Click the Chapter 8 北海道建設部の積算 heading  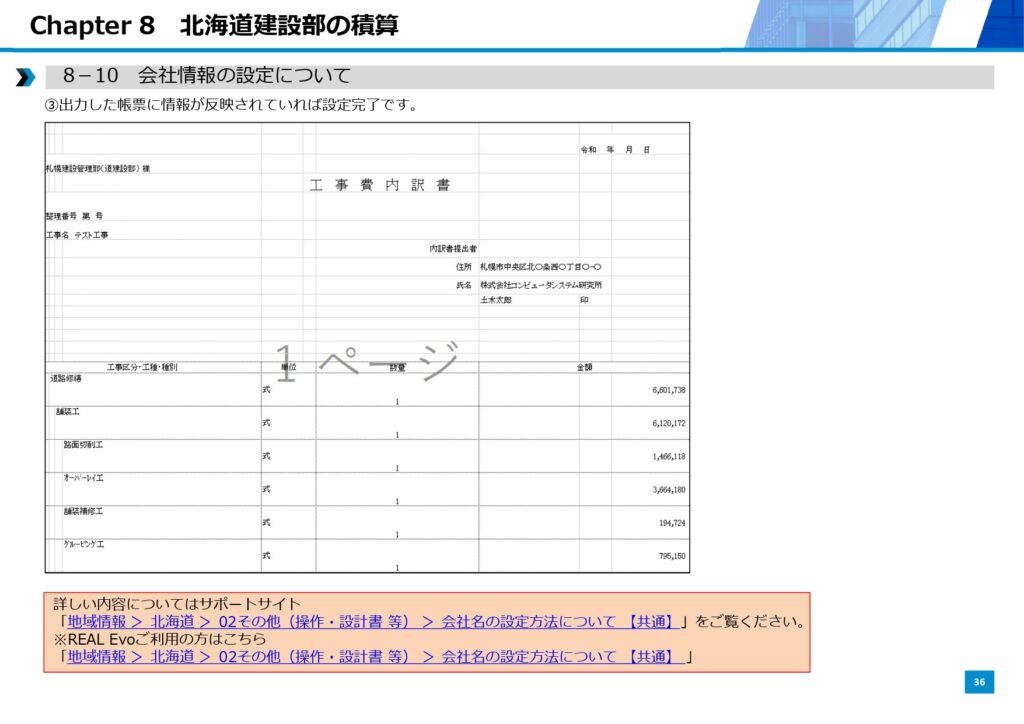[214, 26]
